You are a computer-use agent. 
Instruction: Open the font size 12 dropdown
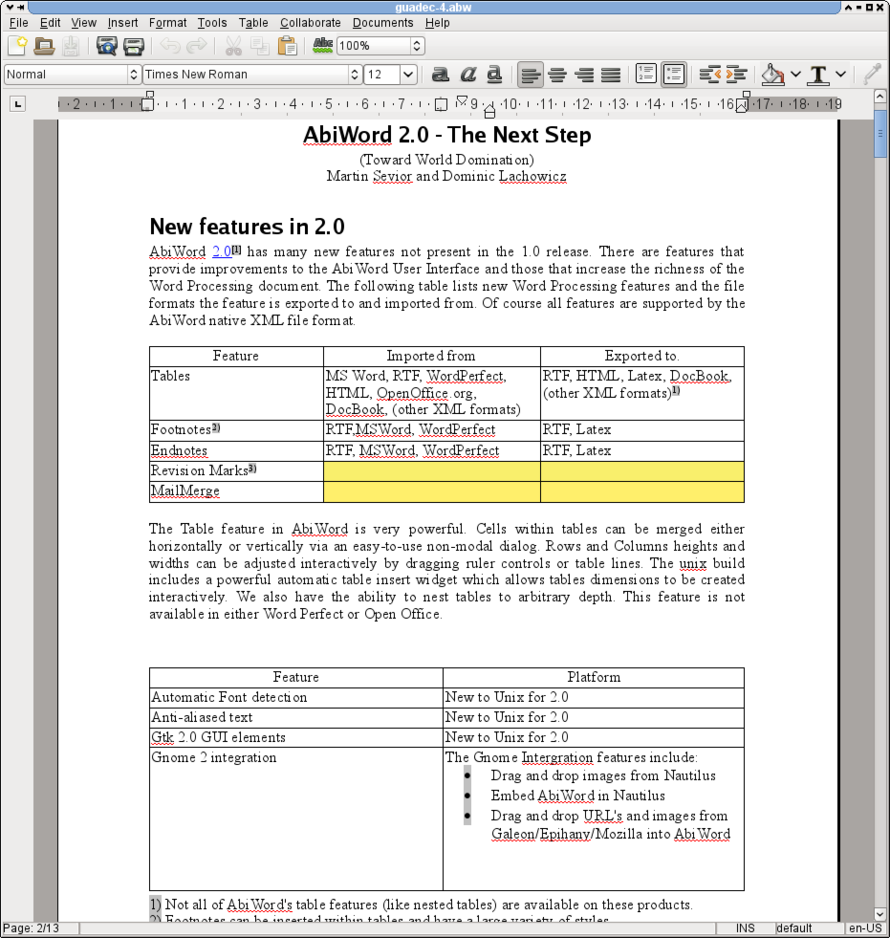[x=408, y=75]
